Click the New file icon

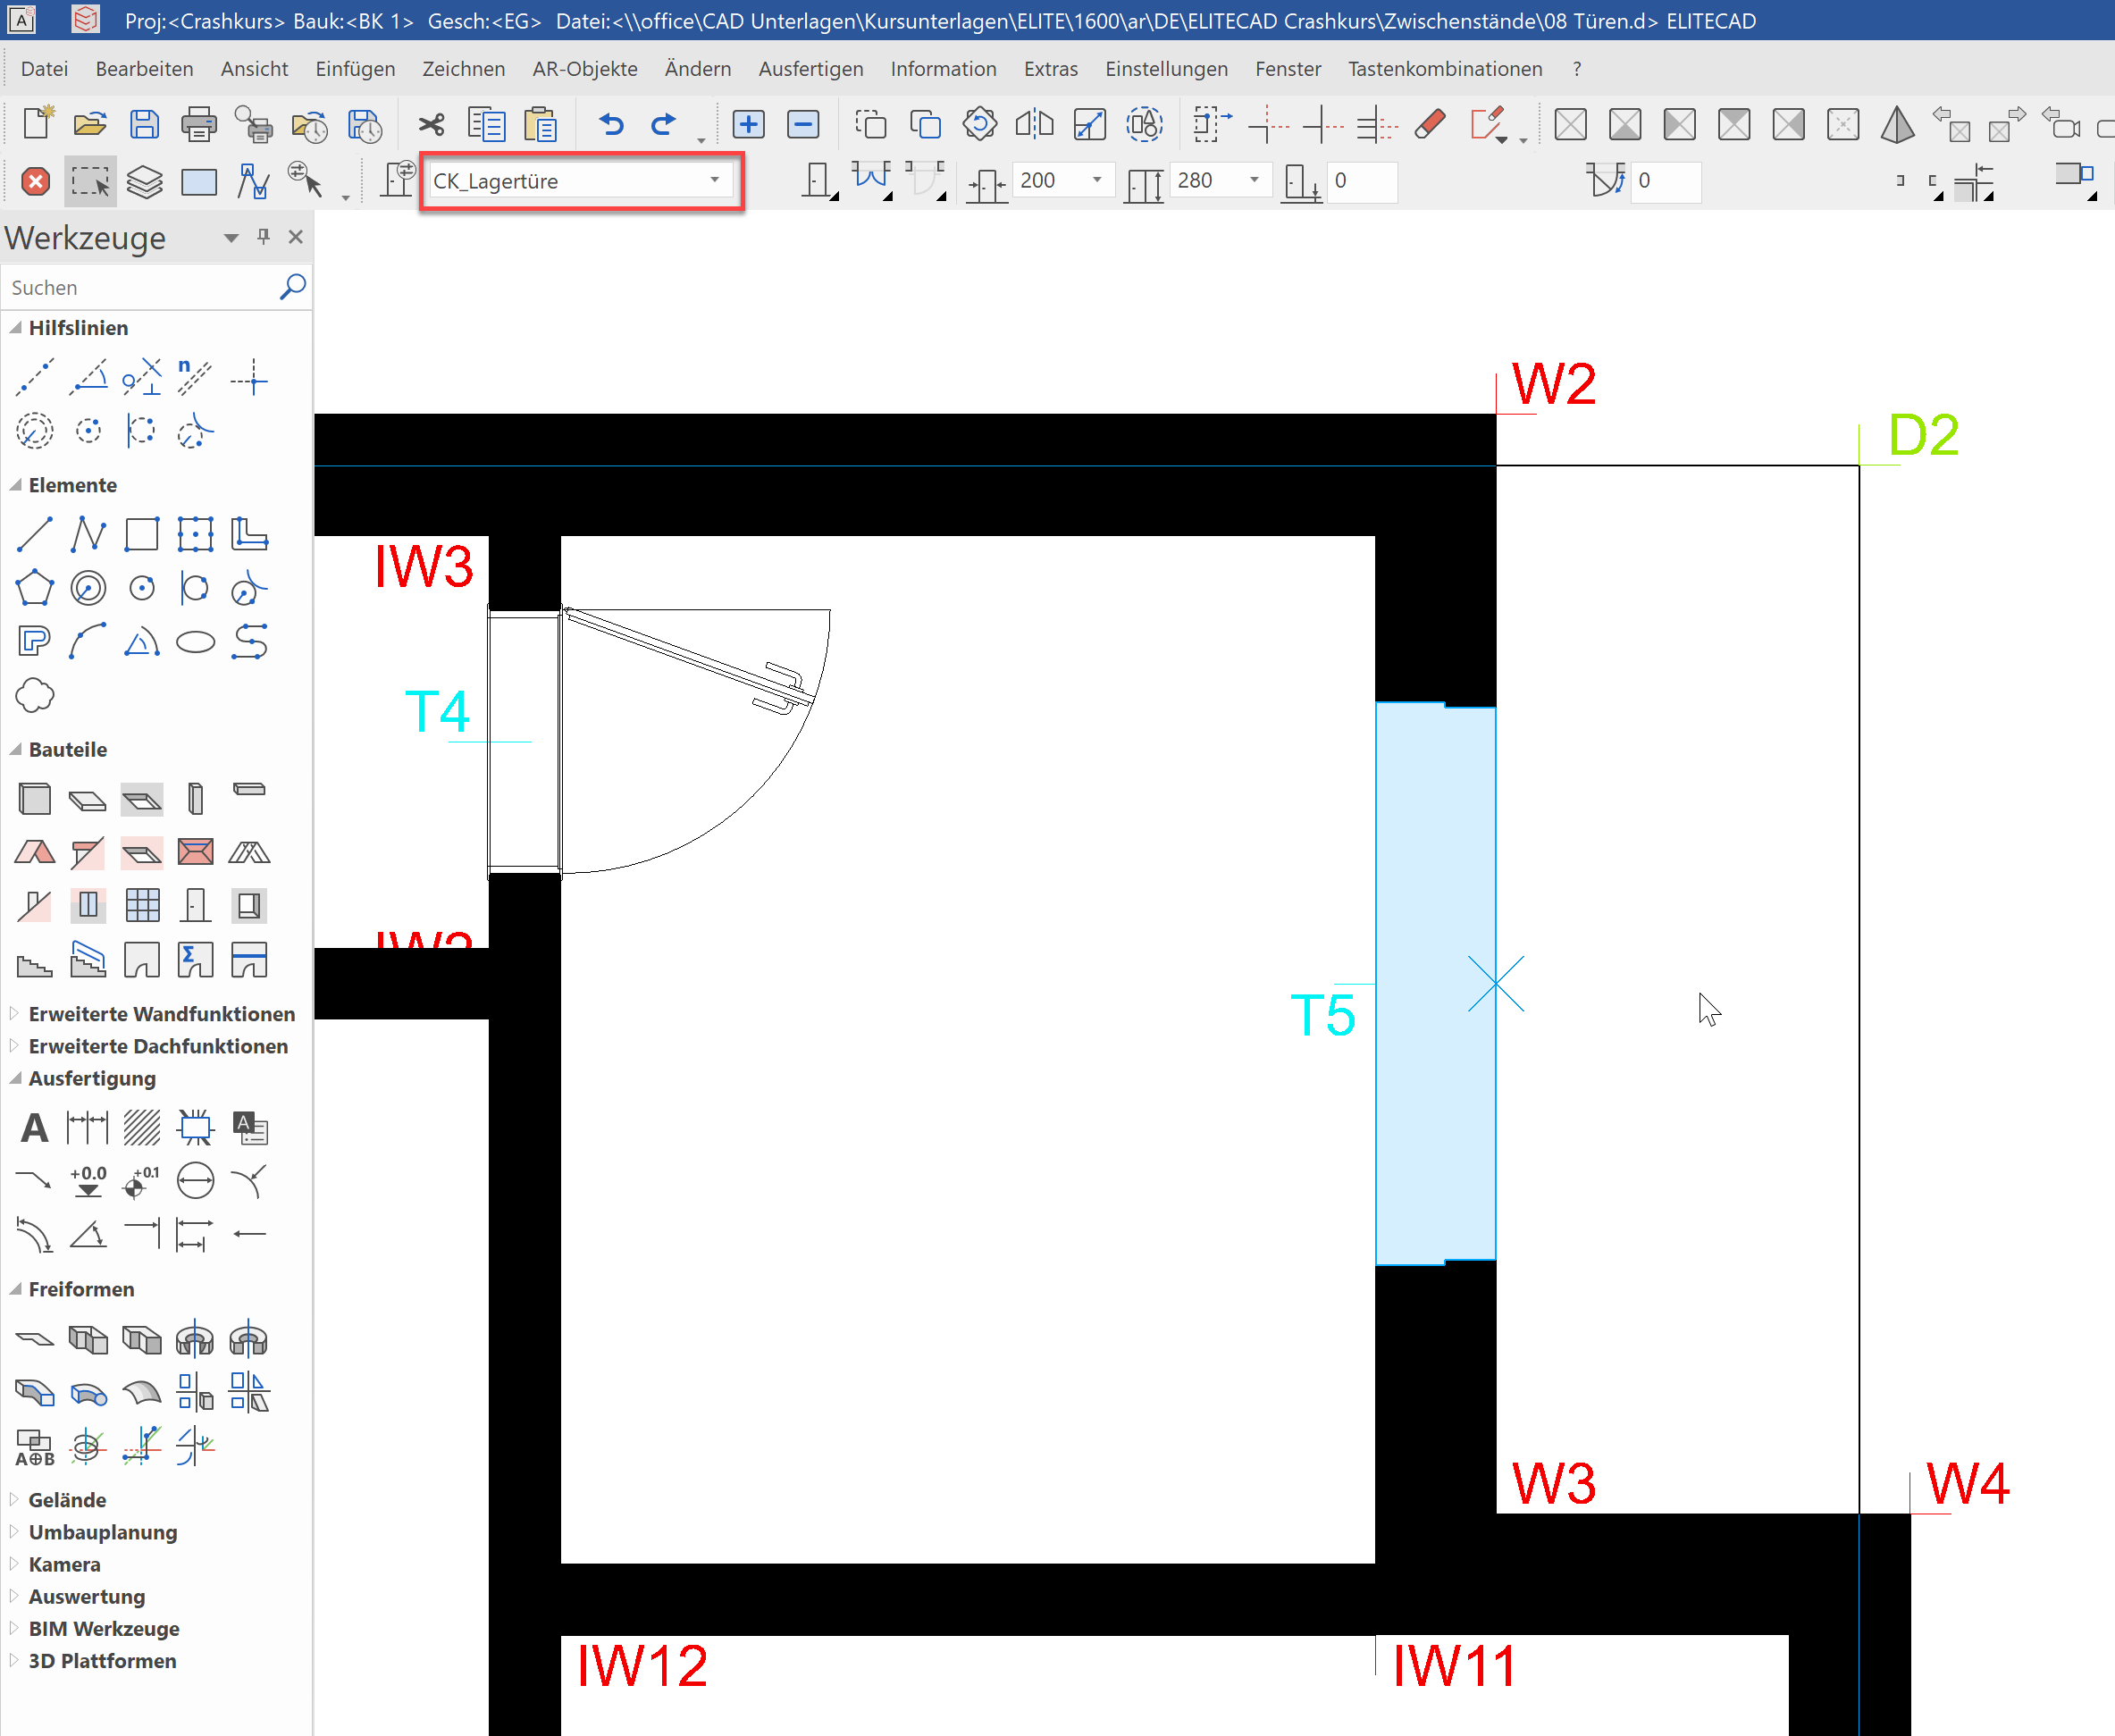pos(37,124)
